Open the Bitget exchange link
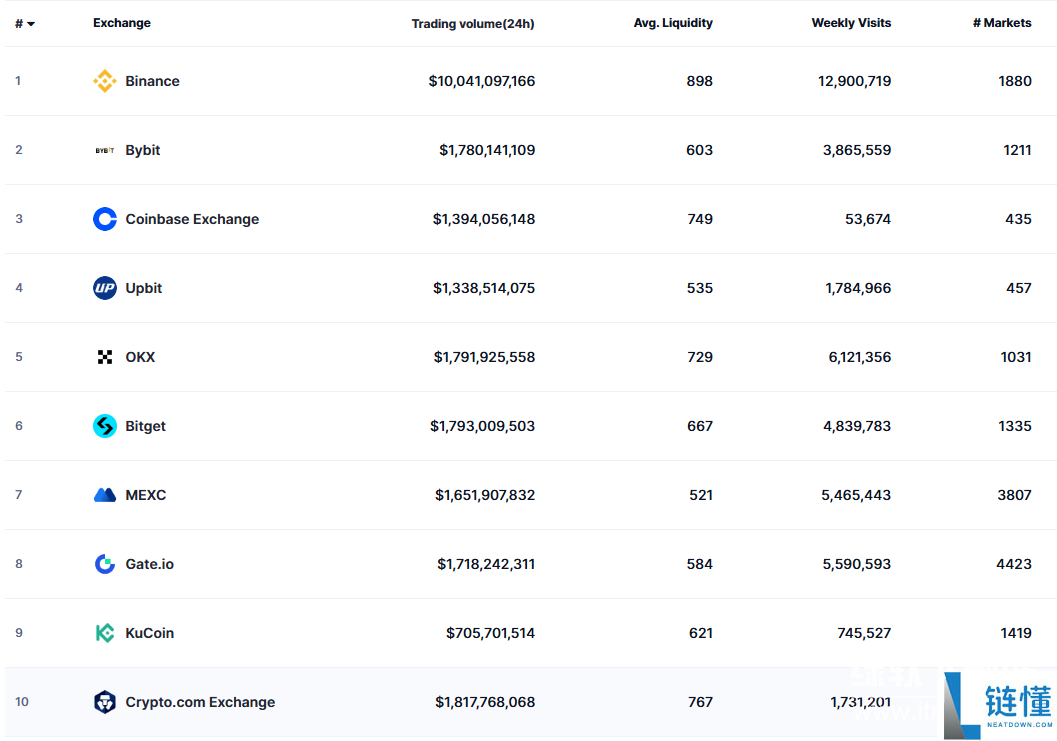The image size is (1057, 741). 146,426
